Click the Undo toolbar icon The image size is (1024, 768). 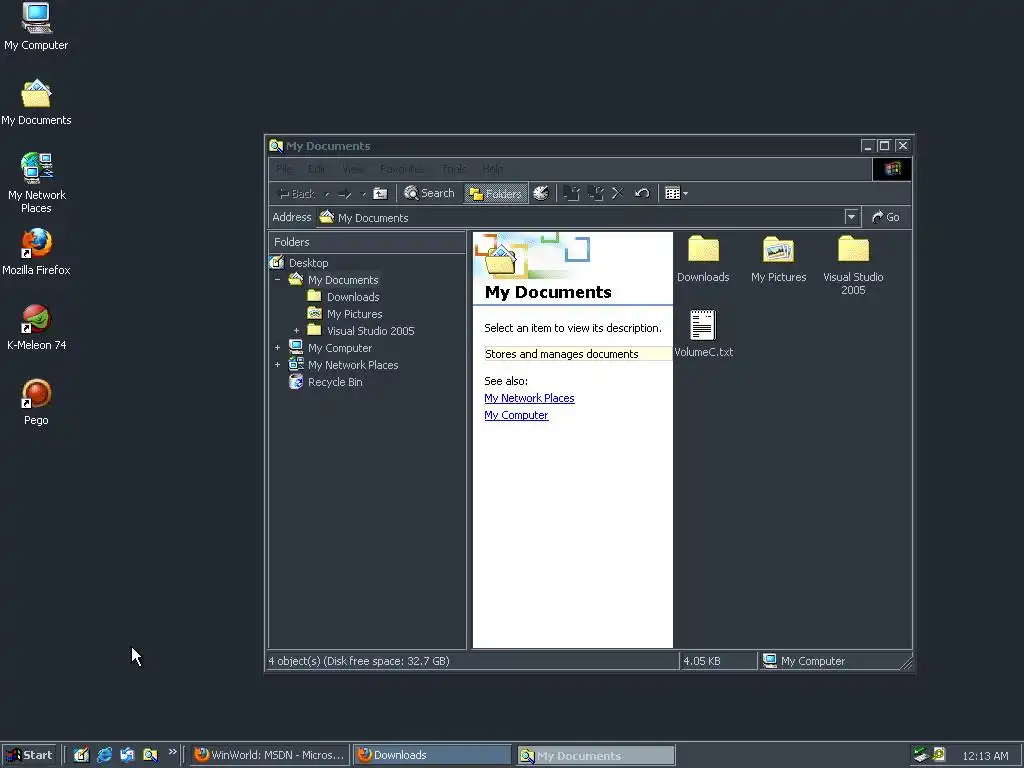642,193
